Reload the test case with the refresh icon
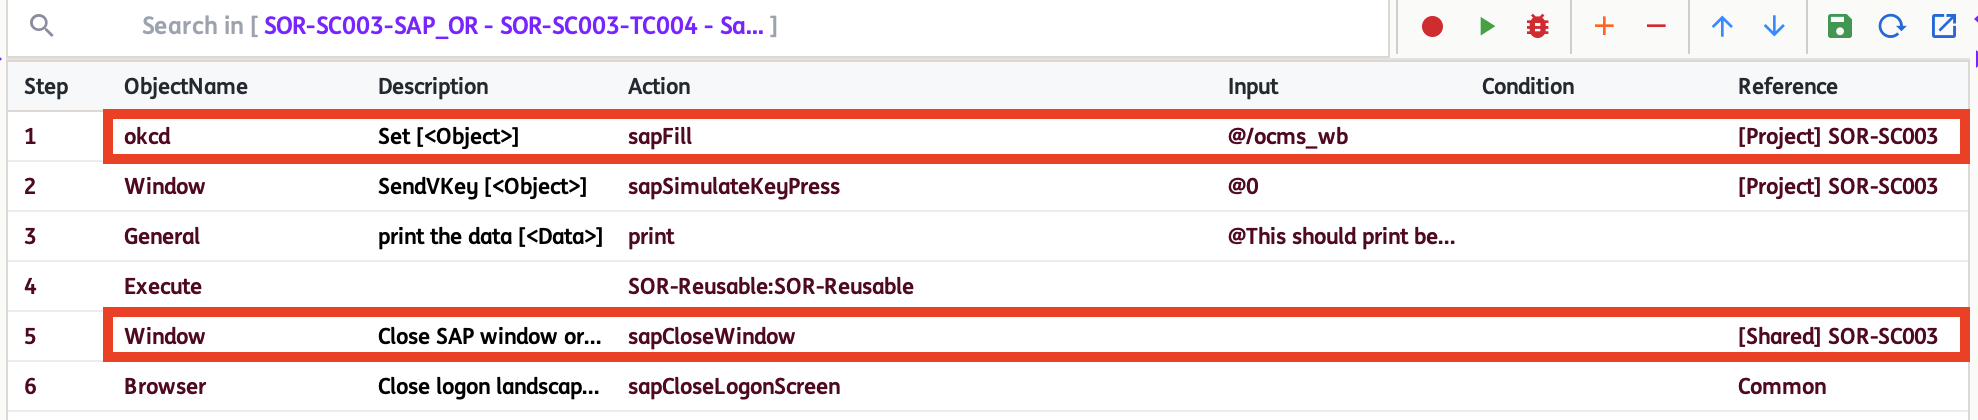The image size is (1978, 420). 1891,26
